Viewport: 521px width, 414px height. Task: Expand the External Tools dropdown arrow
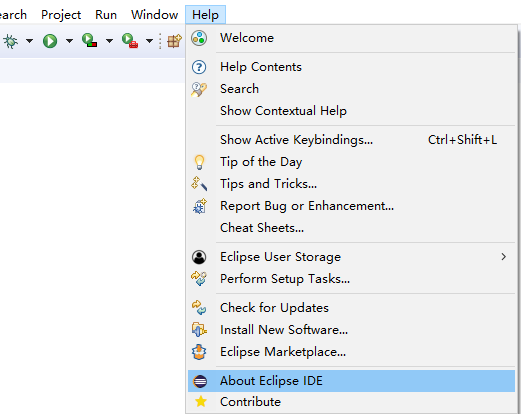click(x=149, y=41)
